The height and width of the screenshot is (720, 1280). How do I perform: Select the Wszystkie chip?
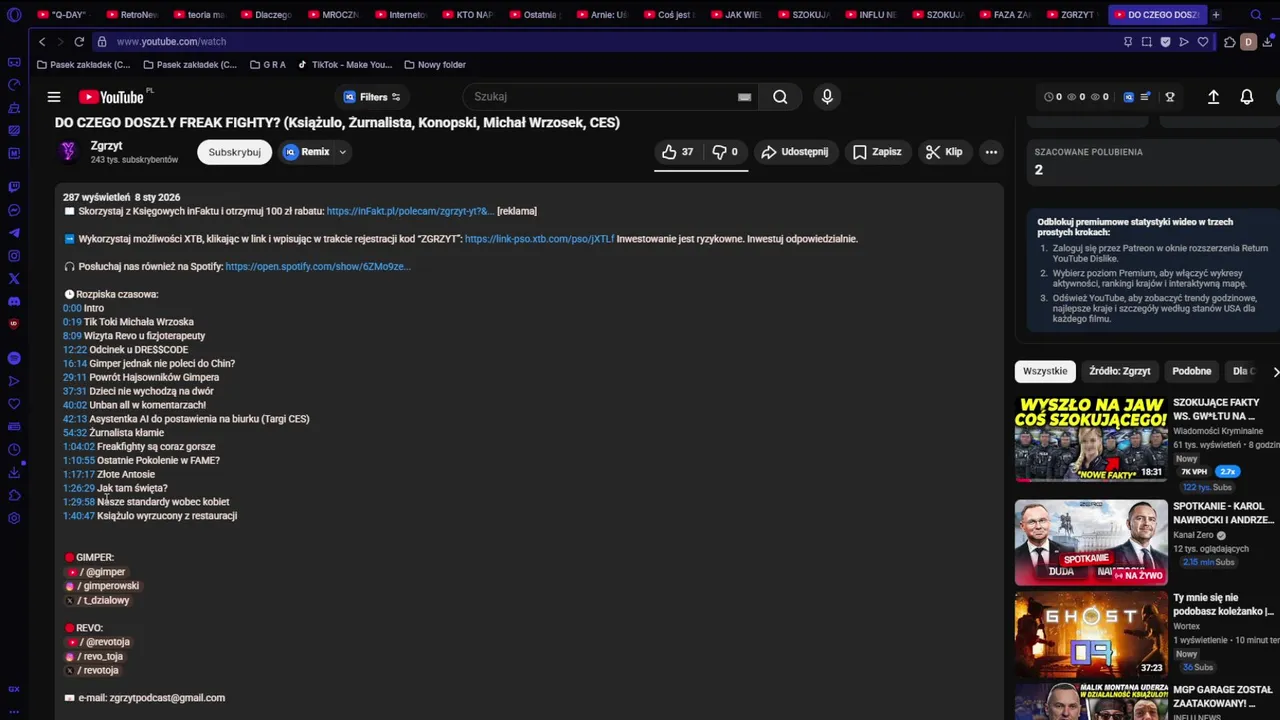click(x=1045, y=371)
